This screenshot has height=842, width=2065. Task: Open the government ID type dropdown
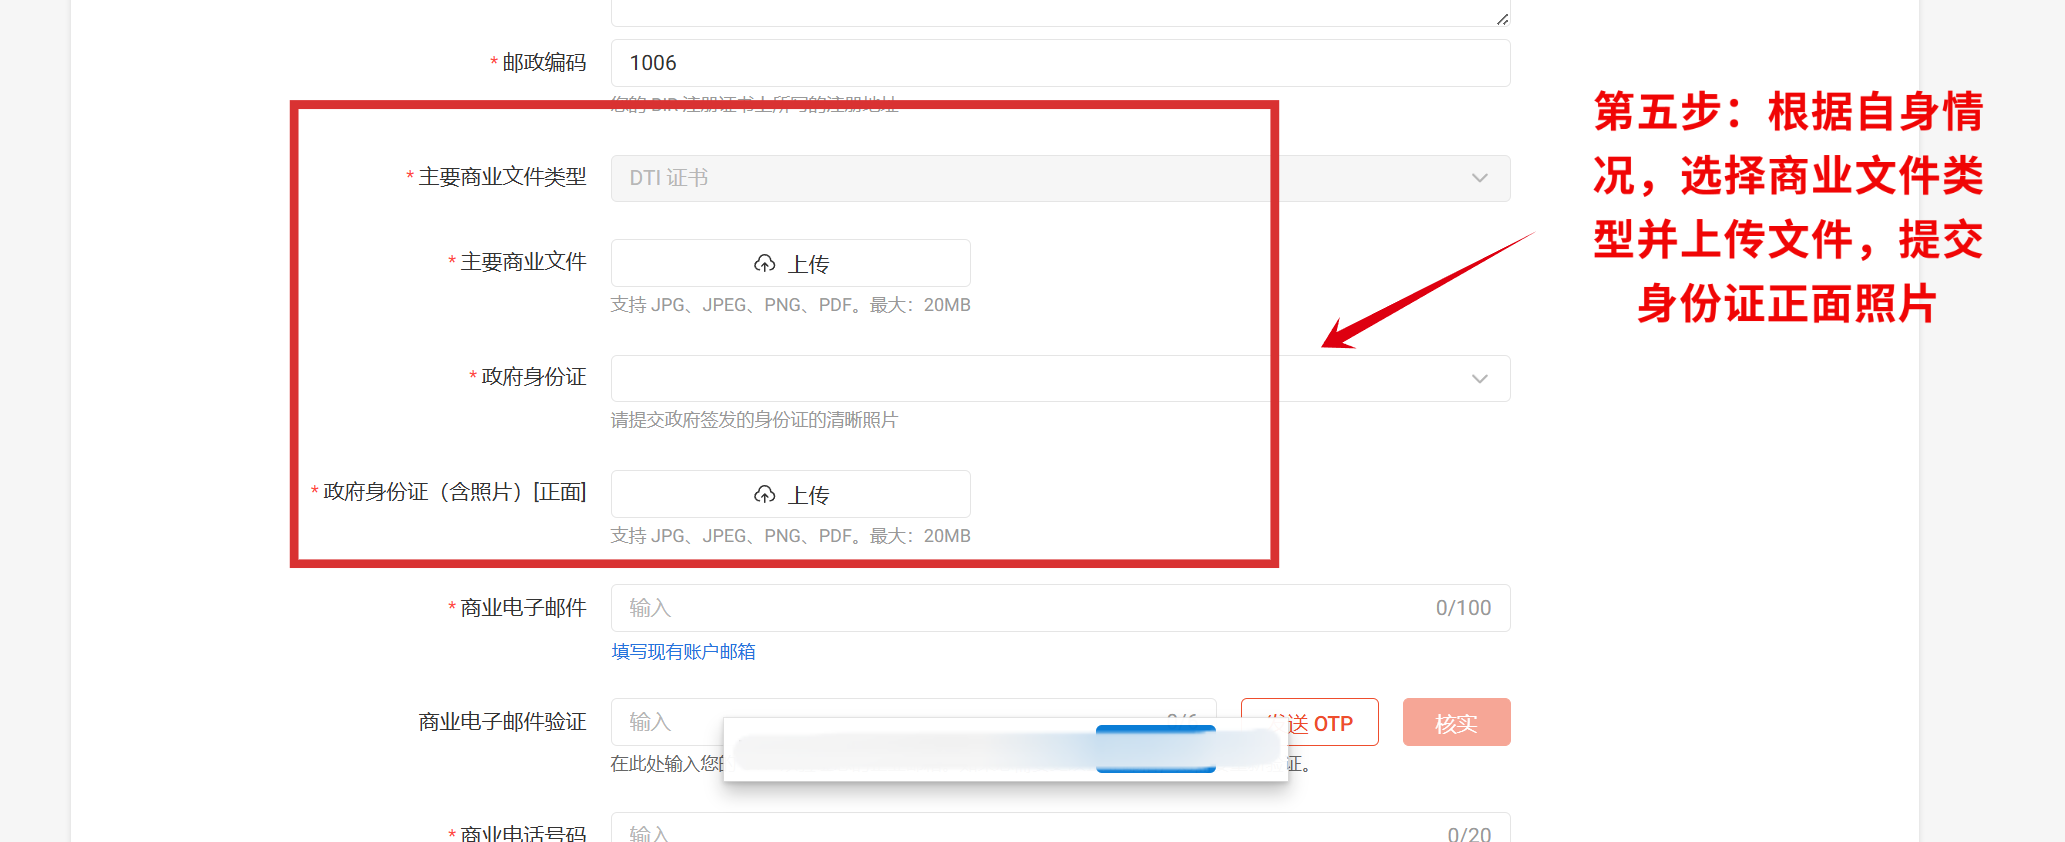1060,378
